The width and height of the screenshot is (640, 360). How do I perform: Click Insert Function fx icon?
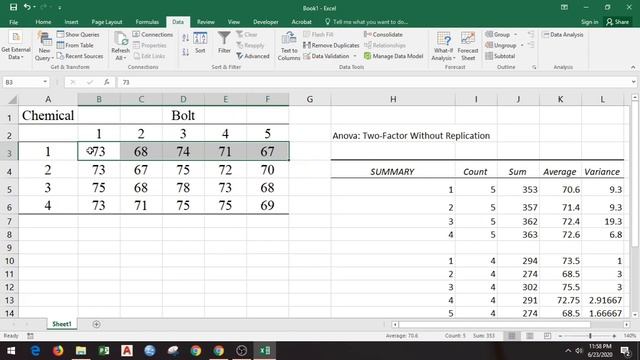(107, 82)
